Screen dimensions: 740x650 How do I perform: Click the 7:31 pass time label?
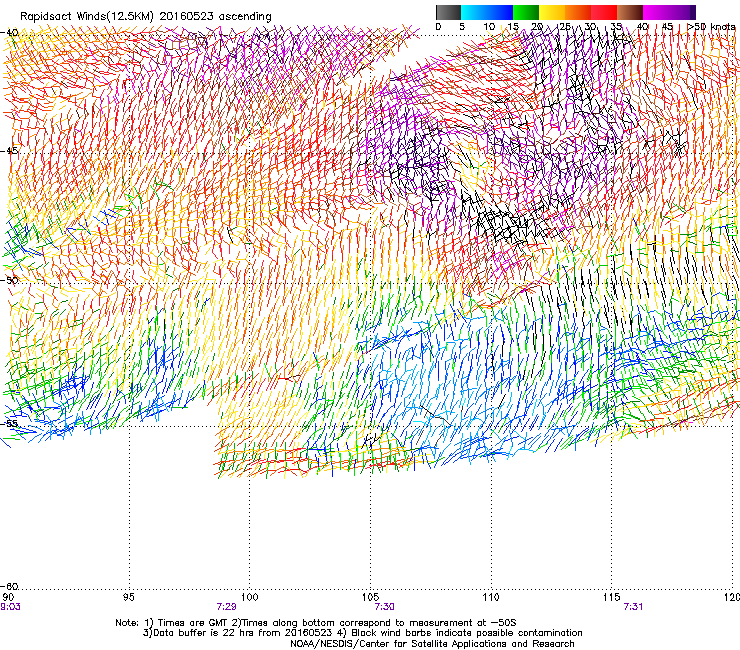(x=633, y=607)
